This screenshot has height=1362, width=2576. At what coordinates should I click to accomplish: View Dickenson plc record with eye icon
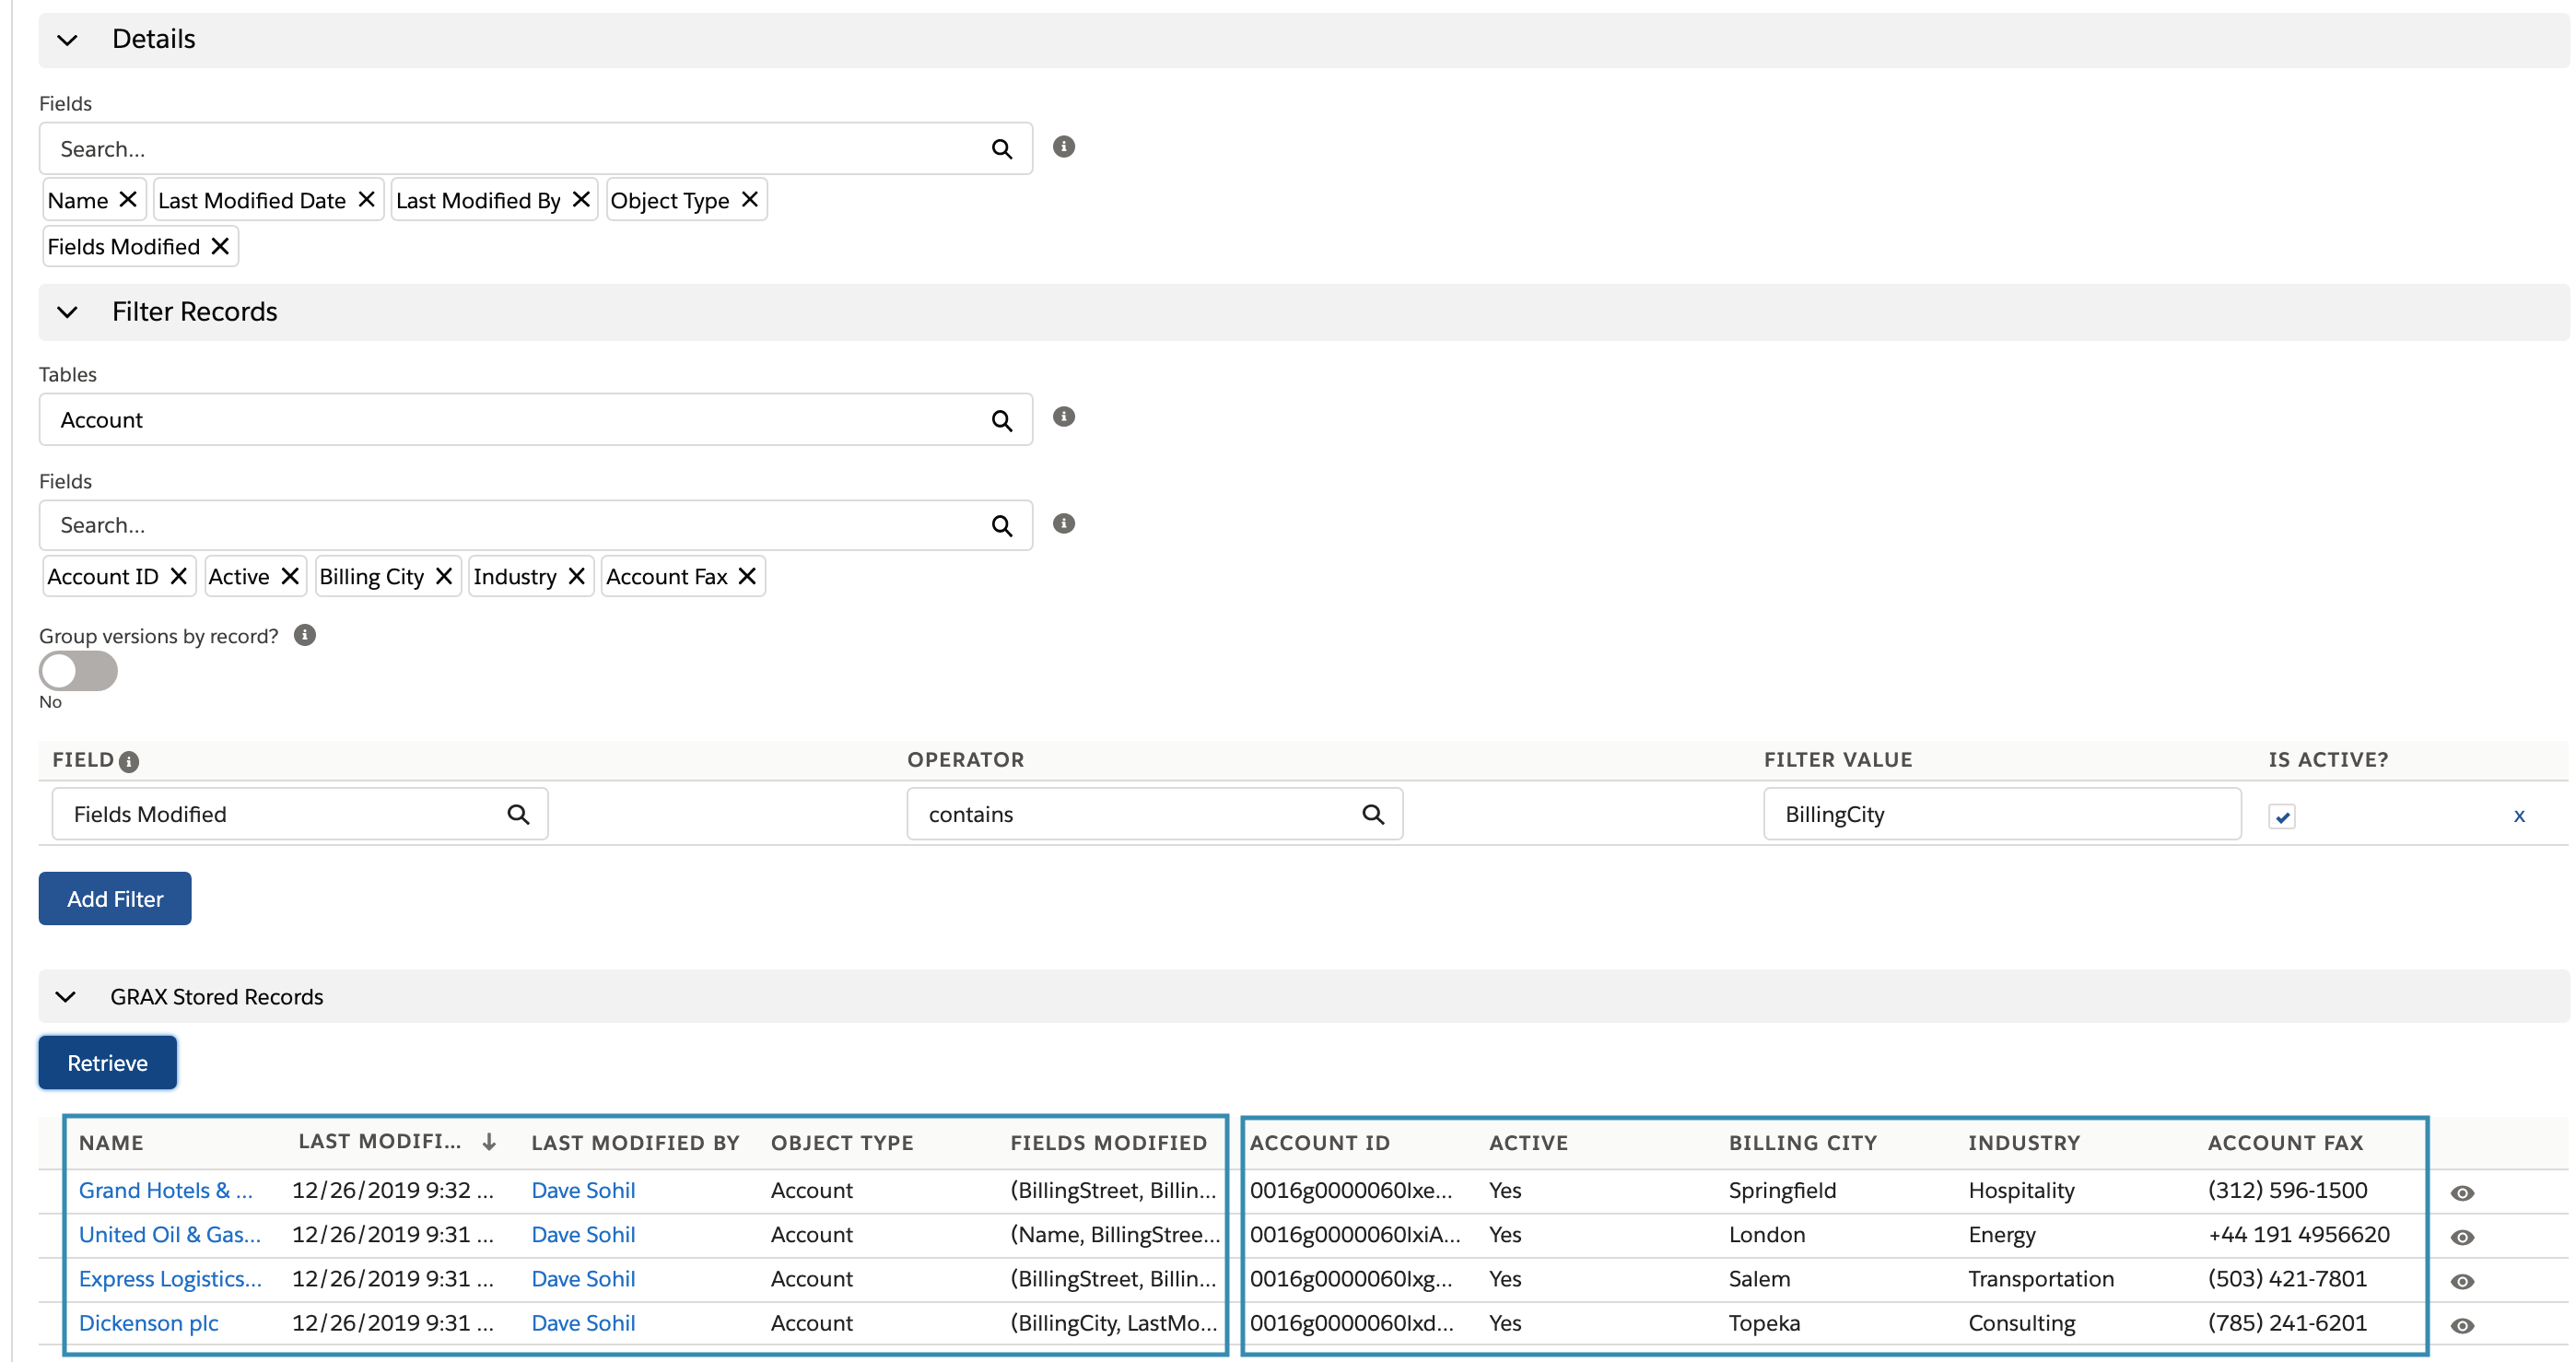pos(2462,1325)
